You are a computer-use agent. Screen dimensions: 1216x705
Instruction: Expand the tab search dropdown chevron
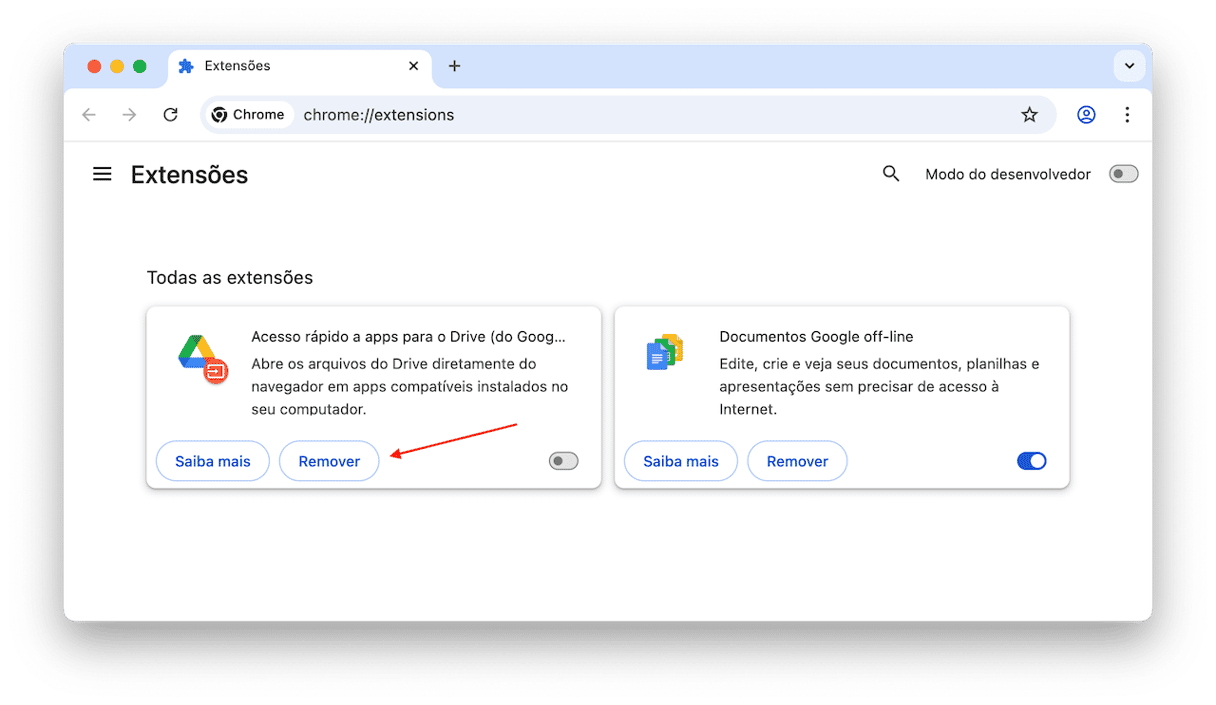click(x=1129, y=66)
